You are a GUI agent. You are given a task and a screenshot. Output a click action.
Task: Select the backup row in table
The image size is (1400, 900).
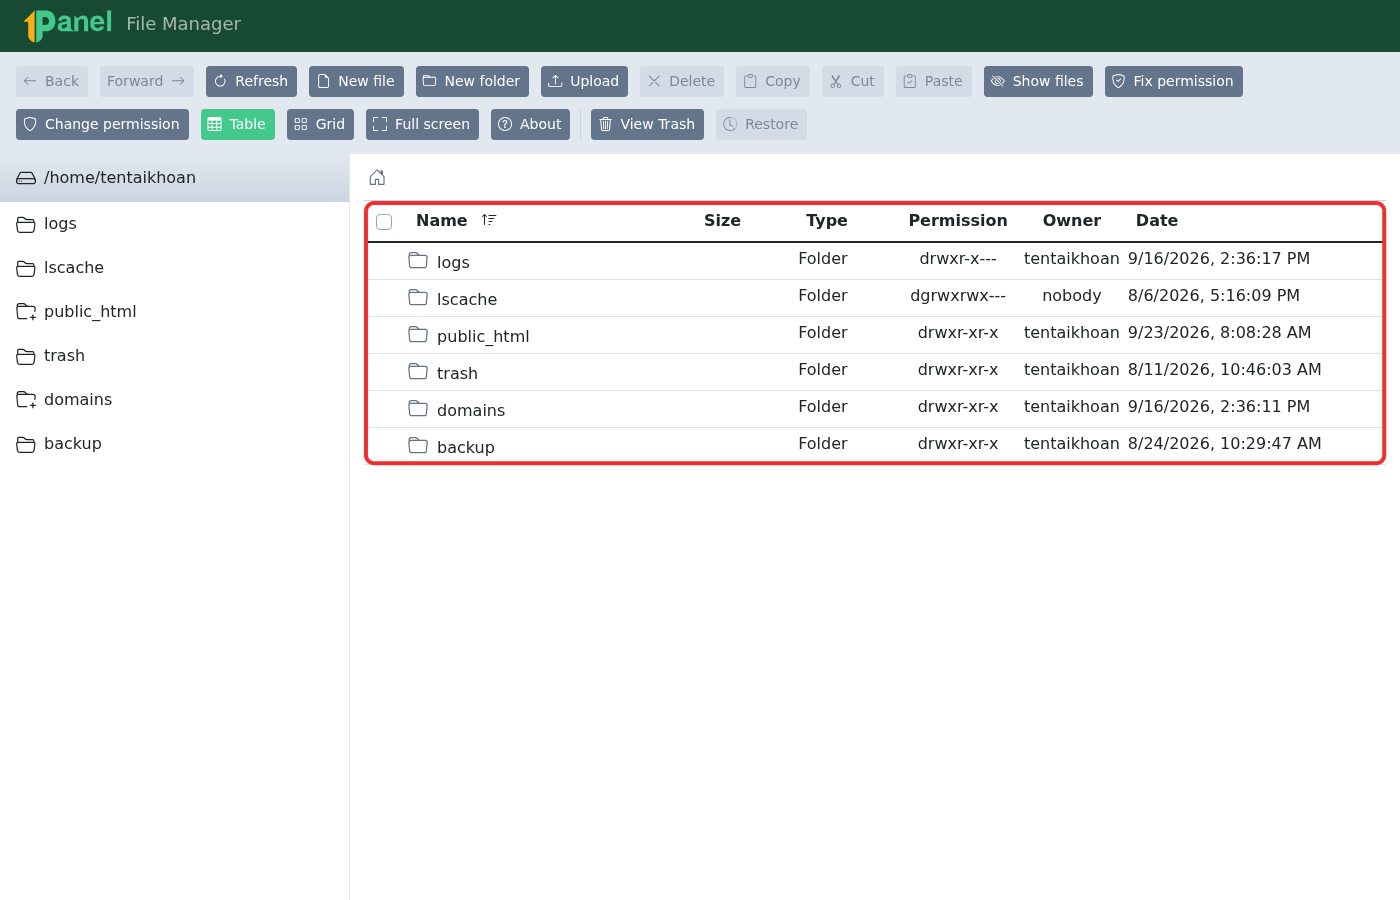pos(875,446)
